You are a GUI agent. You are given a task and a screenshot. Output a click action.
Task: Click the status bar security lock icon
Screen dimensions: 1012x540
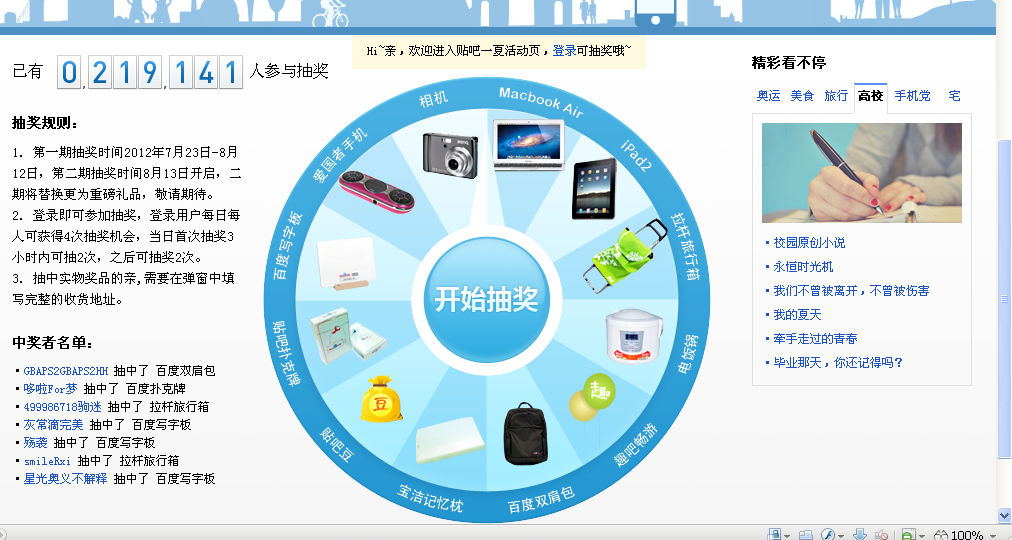click(774, 534)
